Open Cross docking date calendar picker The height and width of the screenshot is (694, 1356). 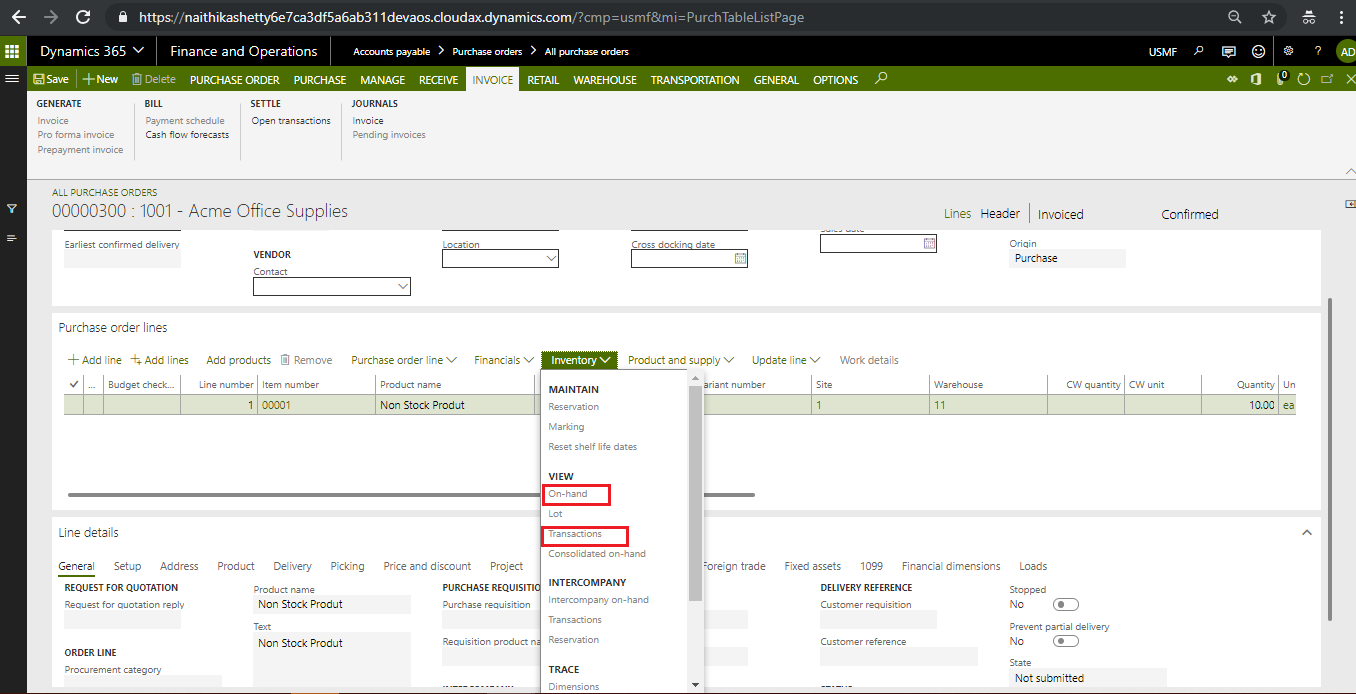(x=740, y=258)
